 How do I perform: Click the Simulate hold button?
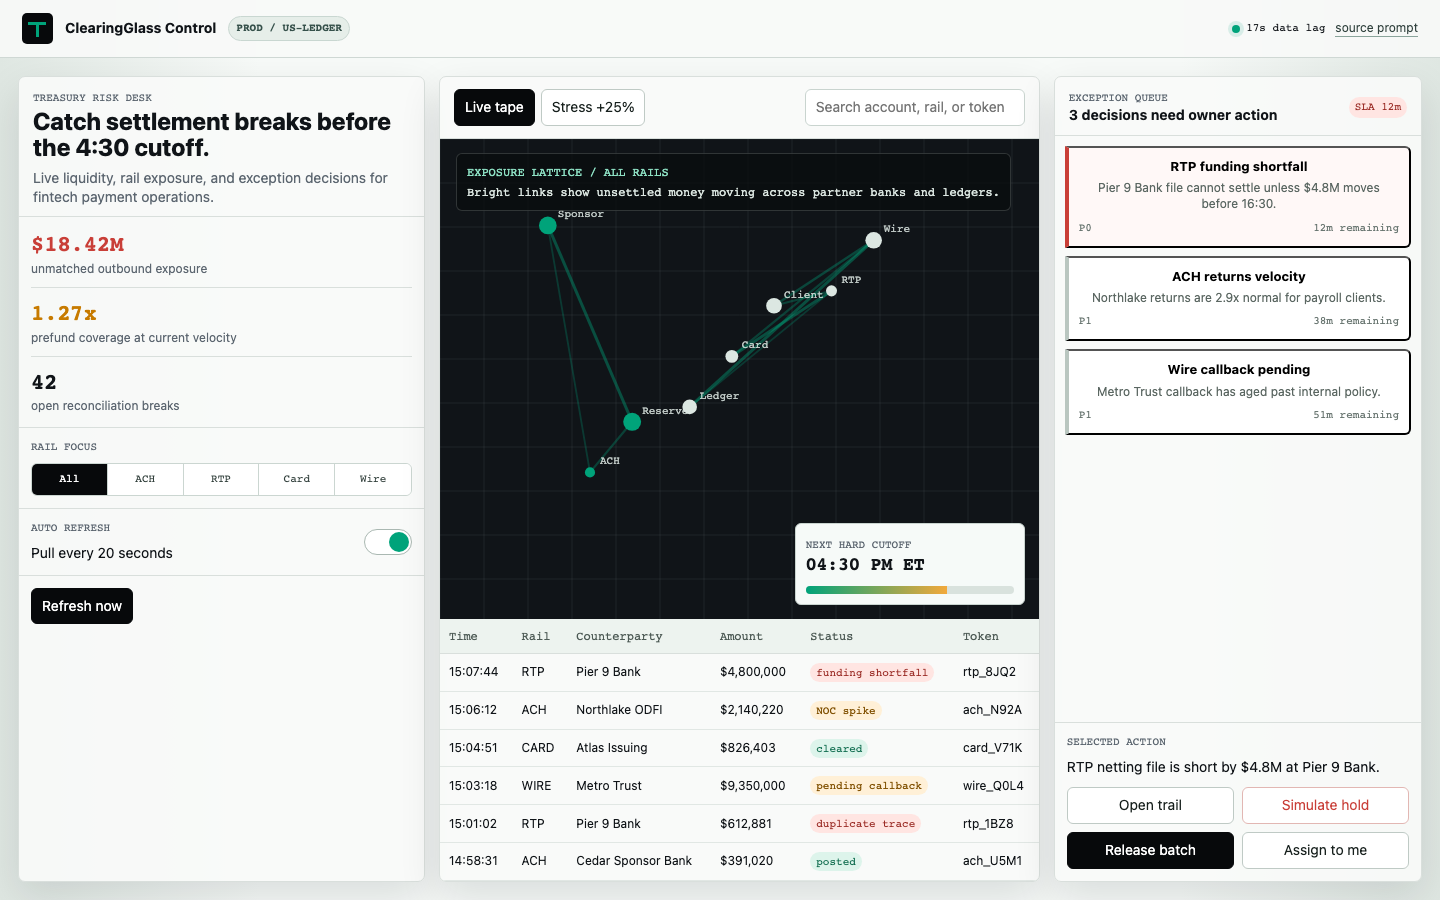pyautogui.click(x=1325, y=805)
